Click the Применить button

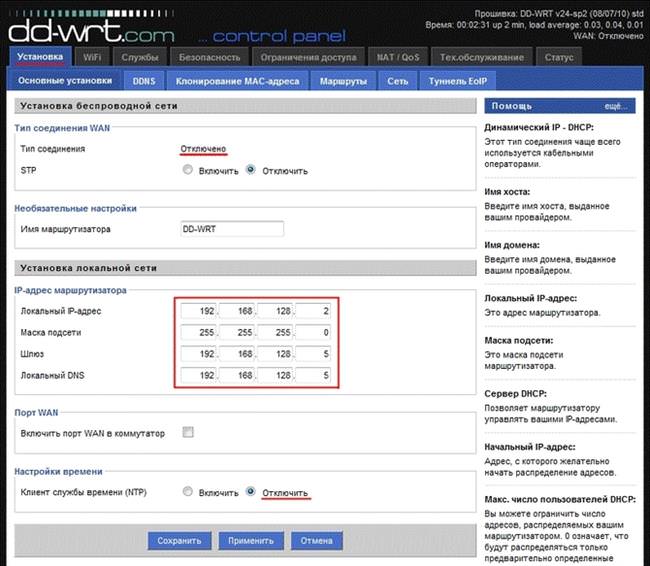pos(251,541)
